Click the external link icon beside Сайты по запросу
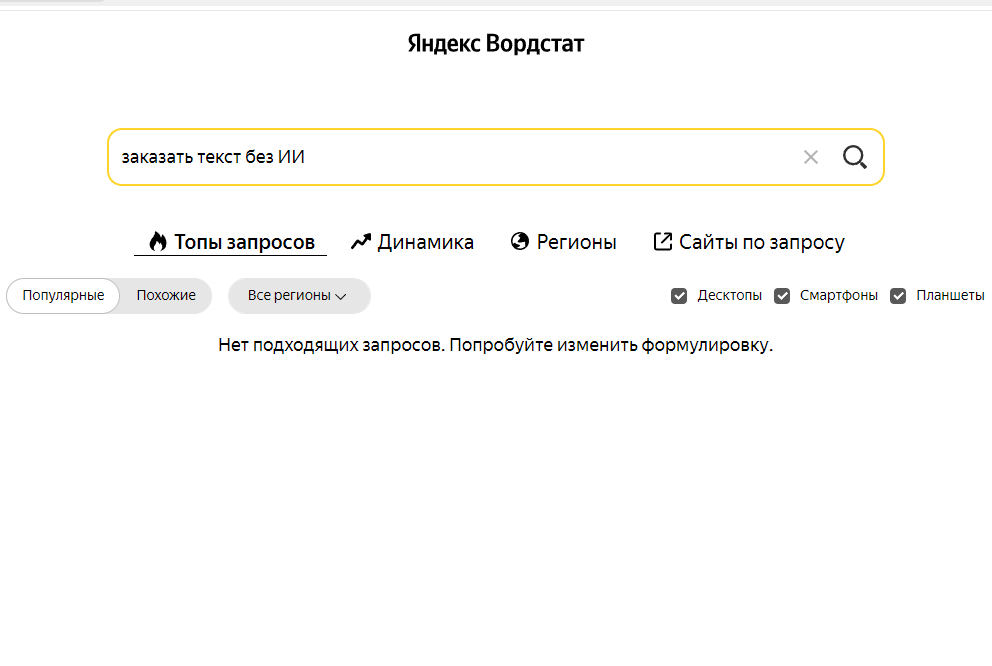This screenshot has height=666, width=992. click(x=662, y=242)
